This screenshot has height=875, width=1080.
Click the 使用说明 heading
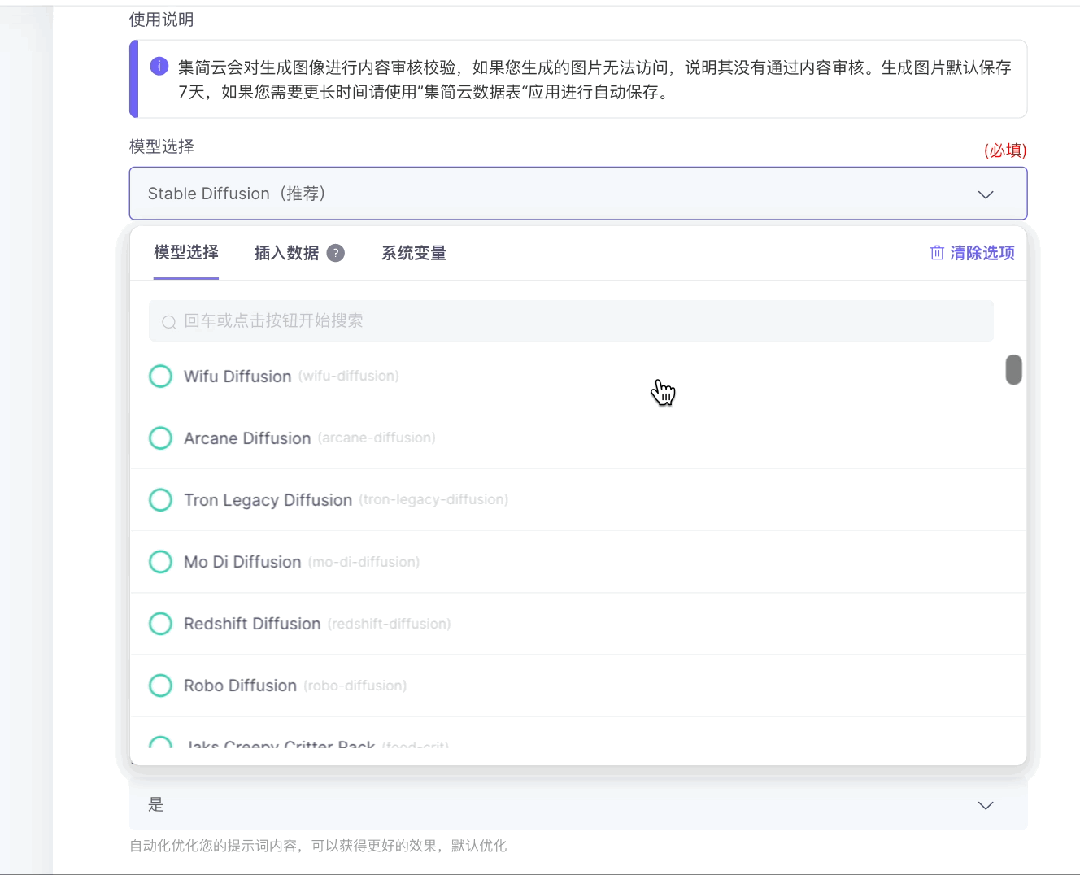161,19
